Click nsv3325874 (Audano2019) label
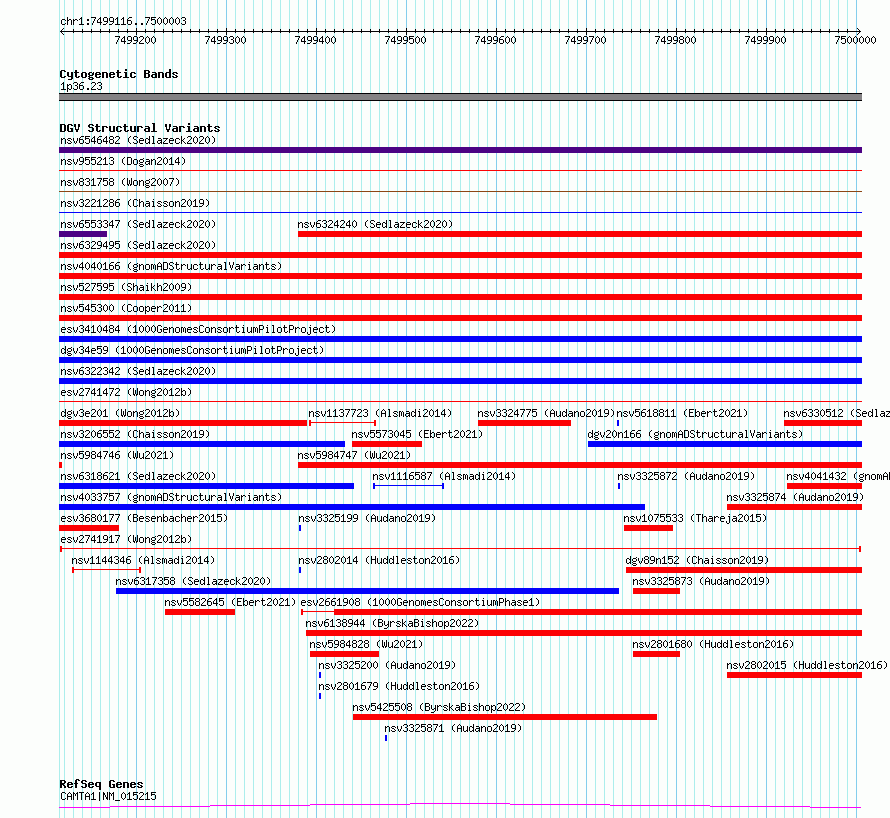The image size is (890, 818). tap(795, 497)
